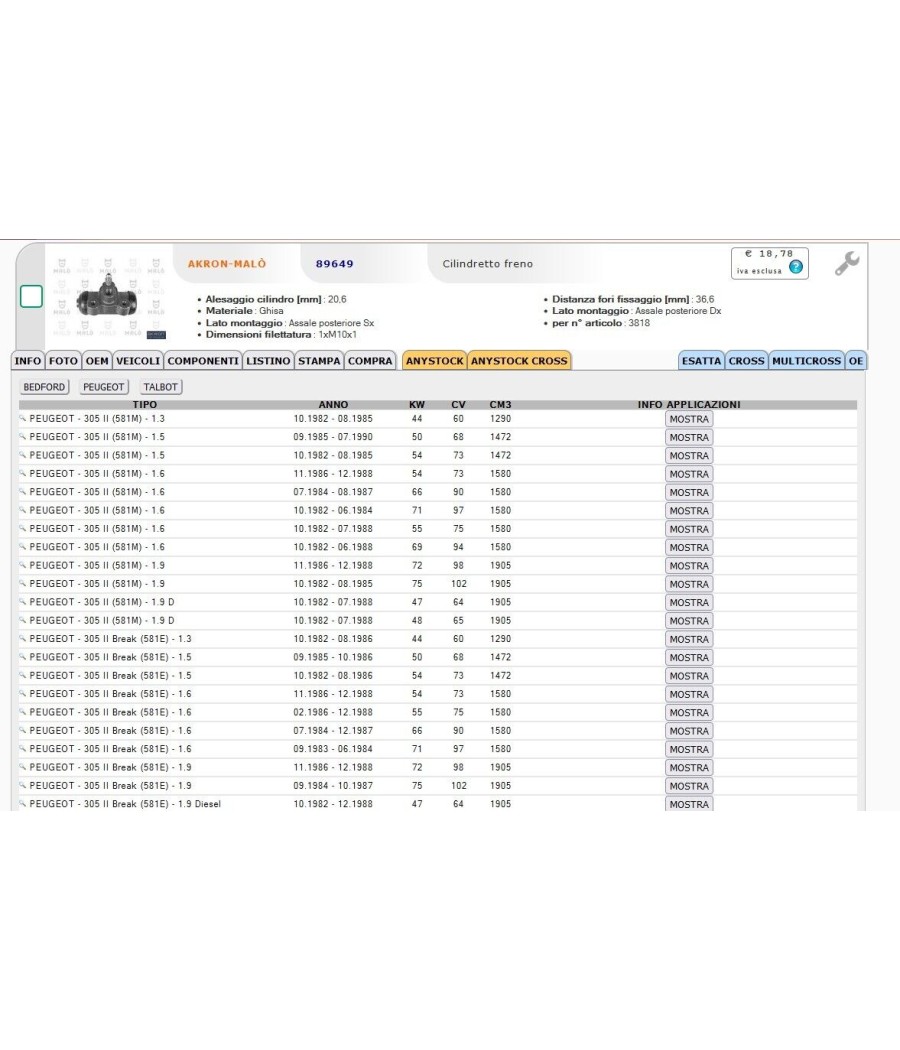The width and height of the screenshot is (900, 1050).
Task: Select the PEUGEOT brand filter button
Action: pos(103,387)
